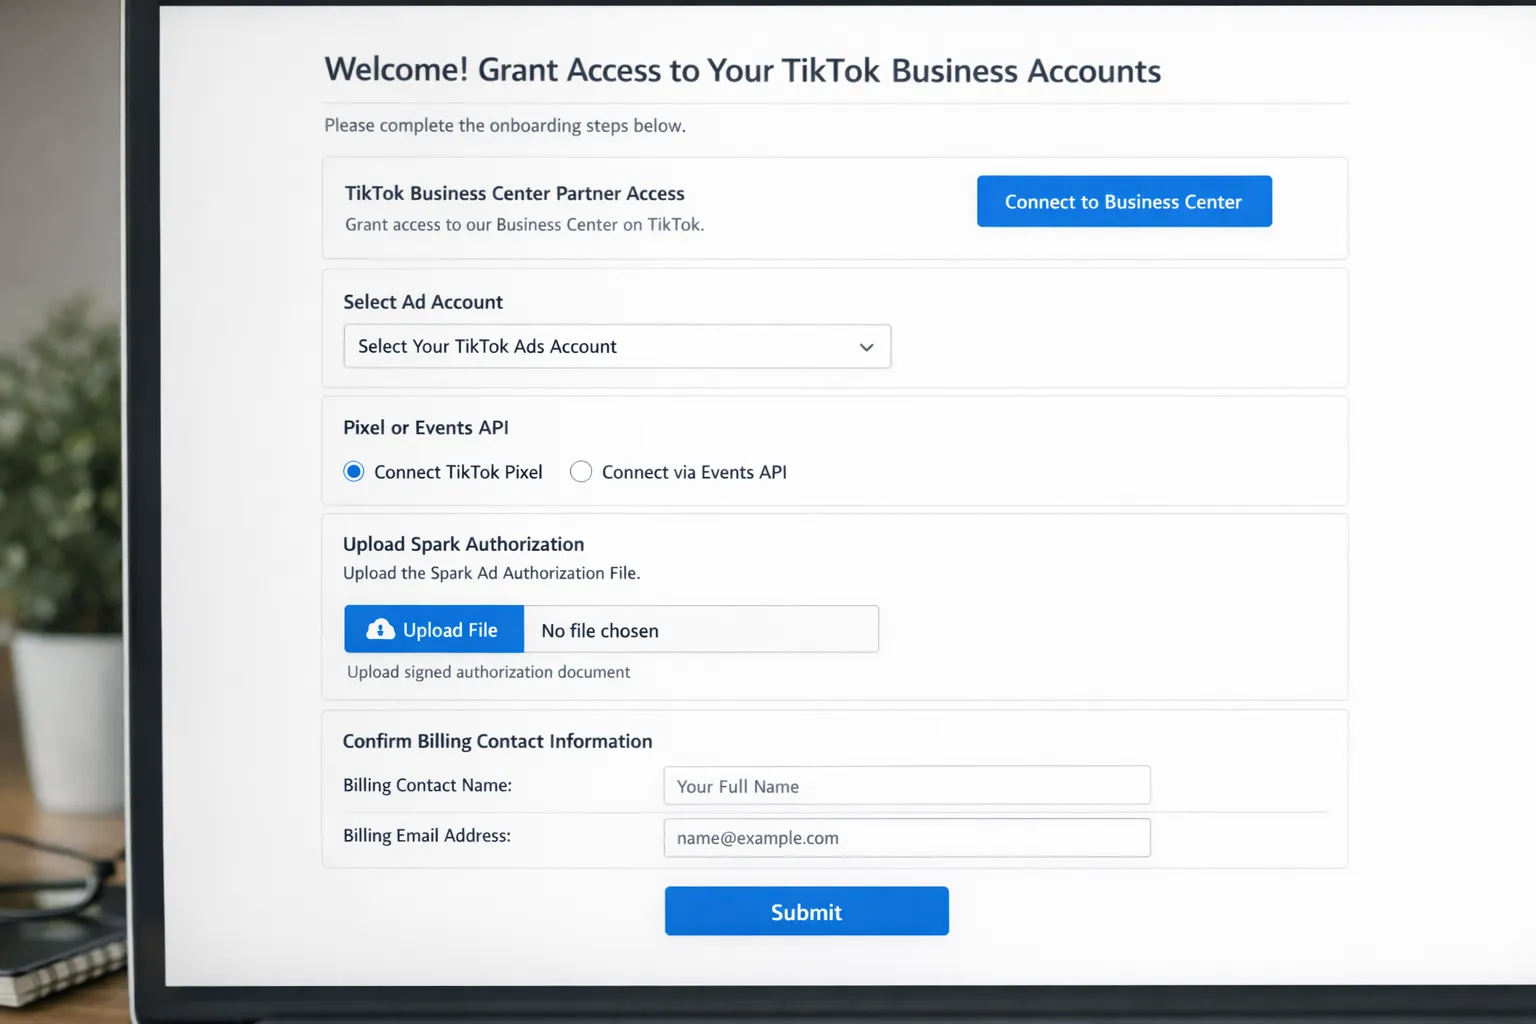Click the Connect to Business Center button

[1123, 202]
